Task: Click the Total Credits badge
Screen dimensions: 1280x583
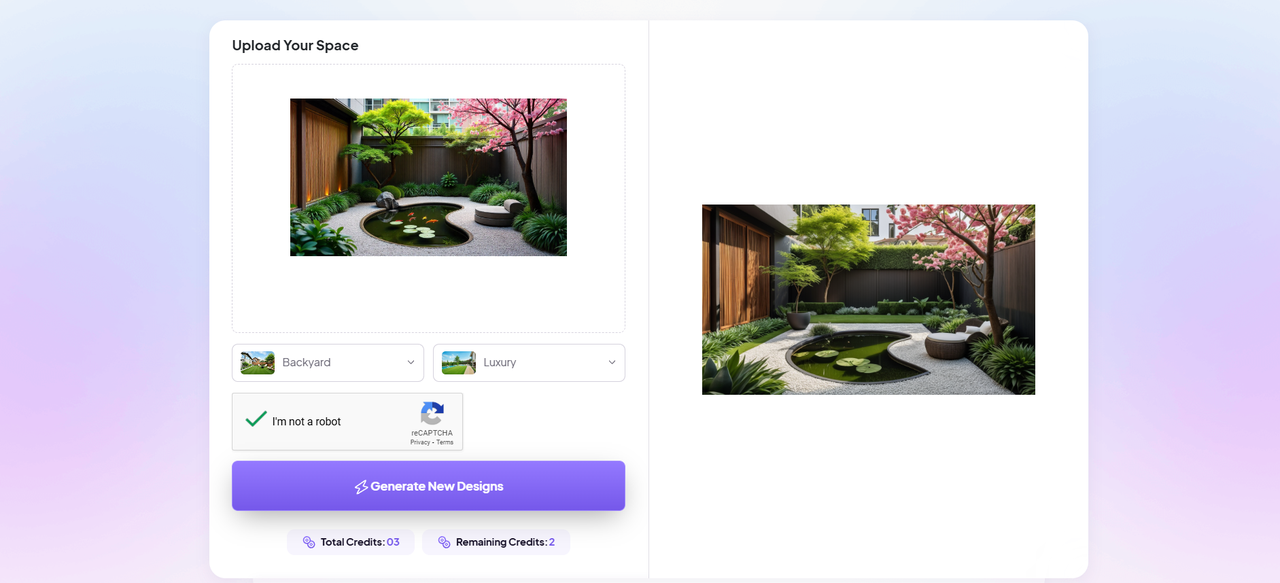Action: click(350, 542)
